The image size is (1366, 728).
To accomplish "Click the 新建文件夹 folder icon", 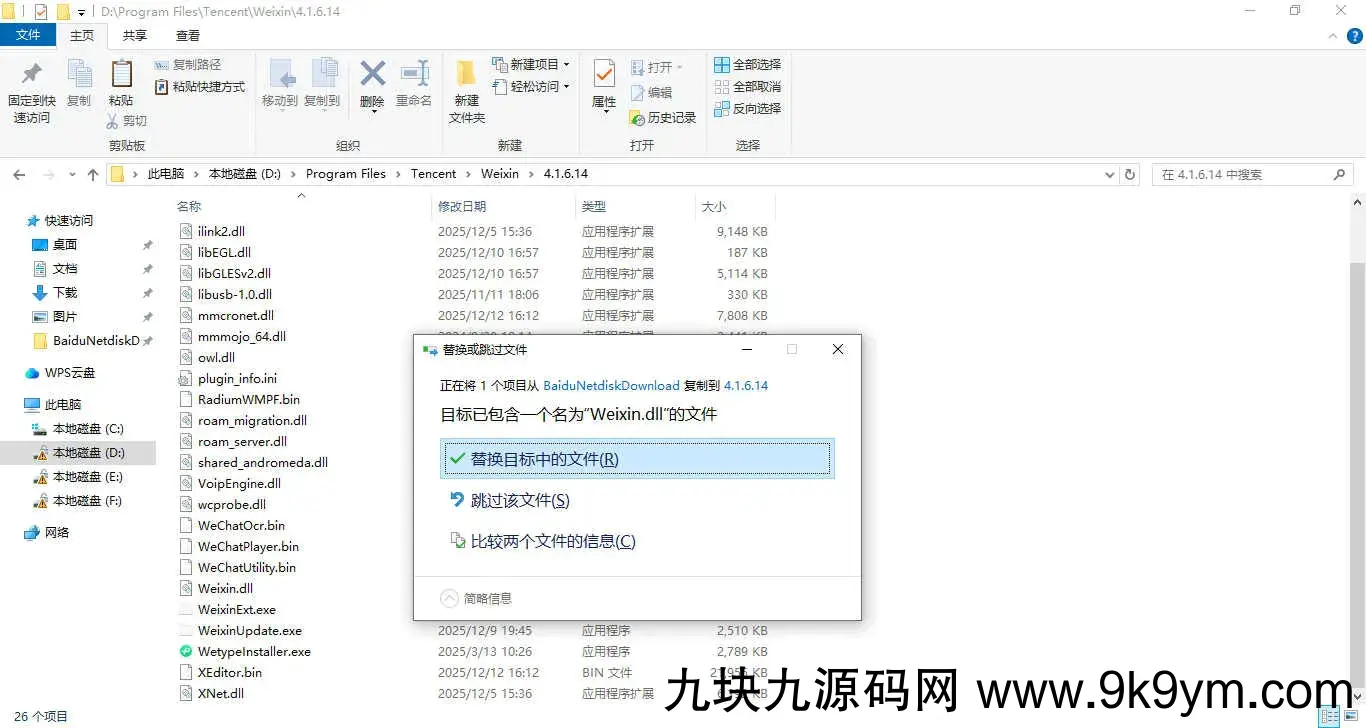I will [466, 75].
